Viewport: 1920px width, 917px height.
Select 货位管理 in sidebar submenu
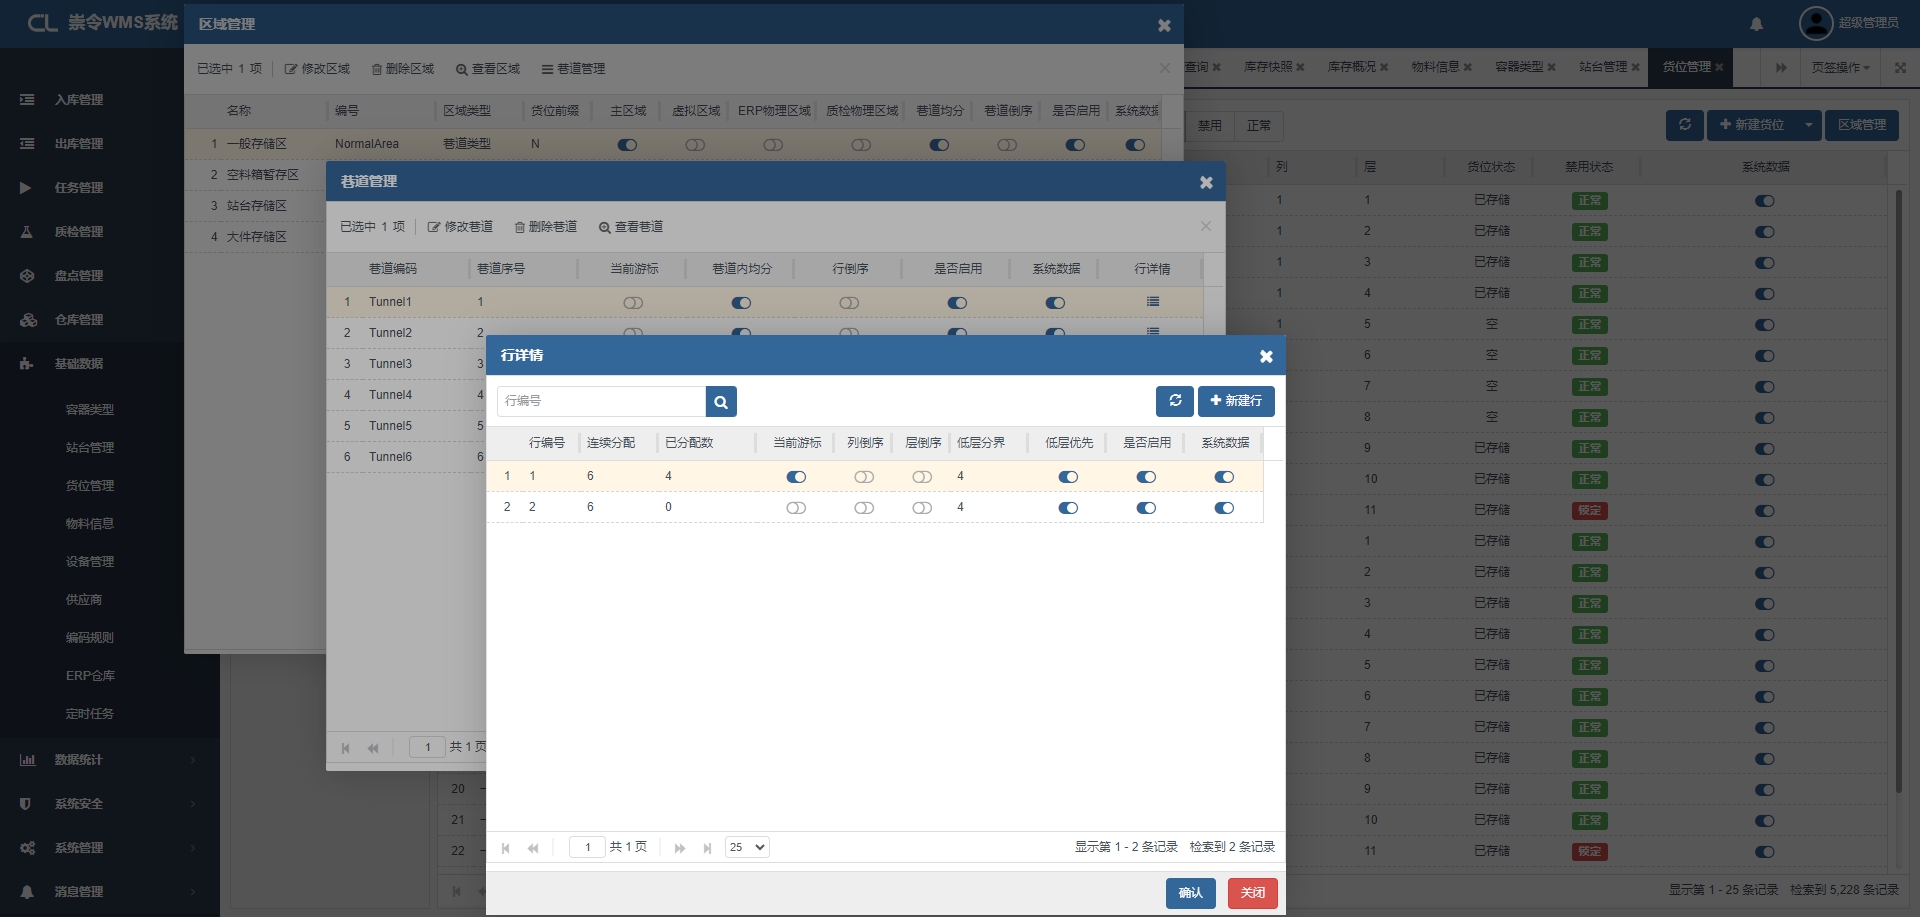coord(90,486)
